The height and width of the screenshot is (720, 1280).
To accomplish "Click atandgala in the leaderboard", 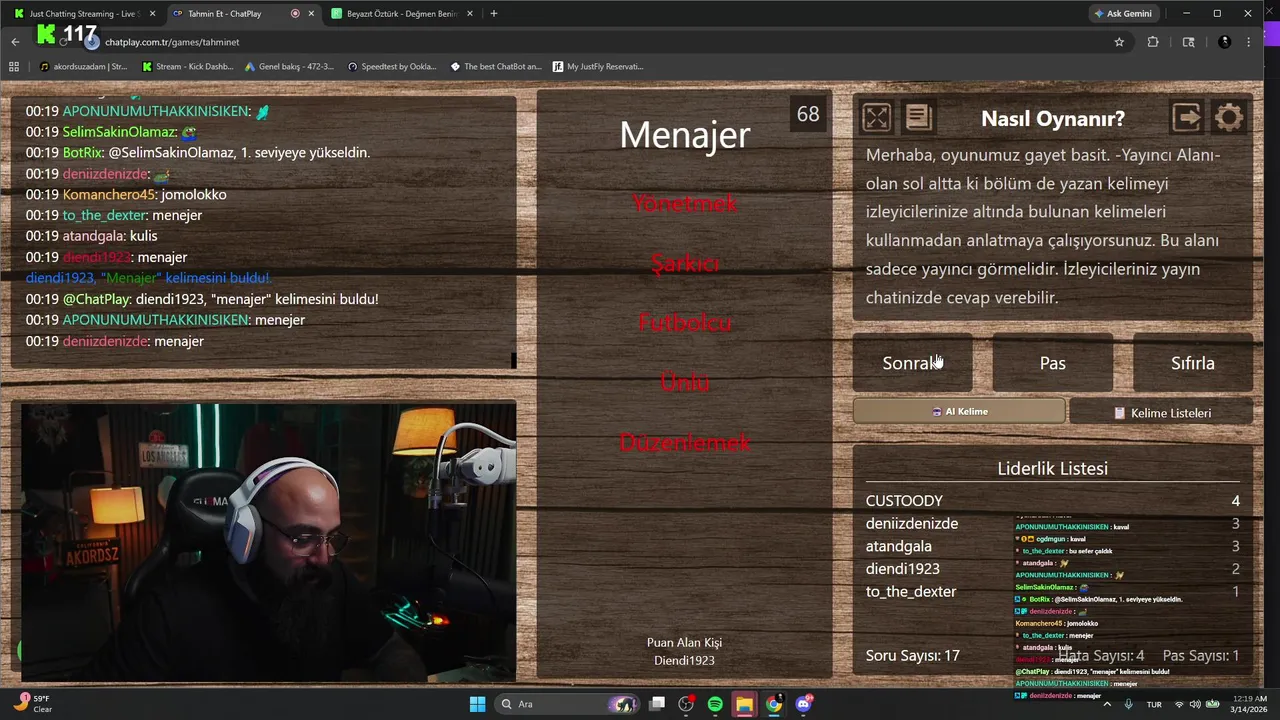I will pos(898,546).
